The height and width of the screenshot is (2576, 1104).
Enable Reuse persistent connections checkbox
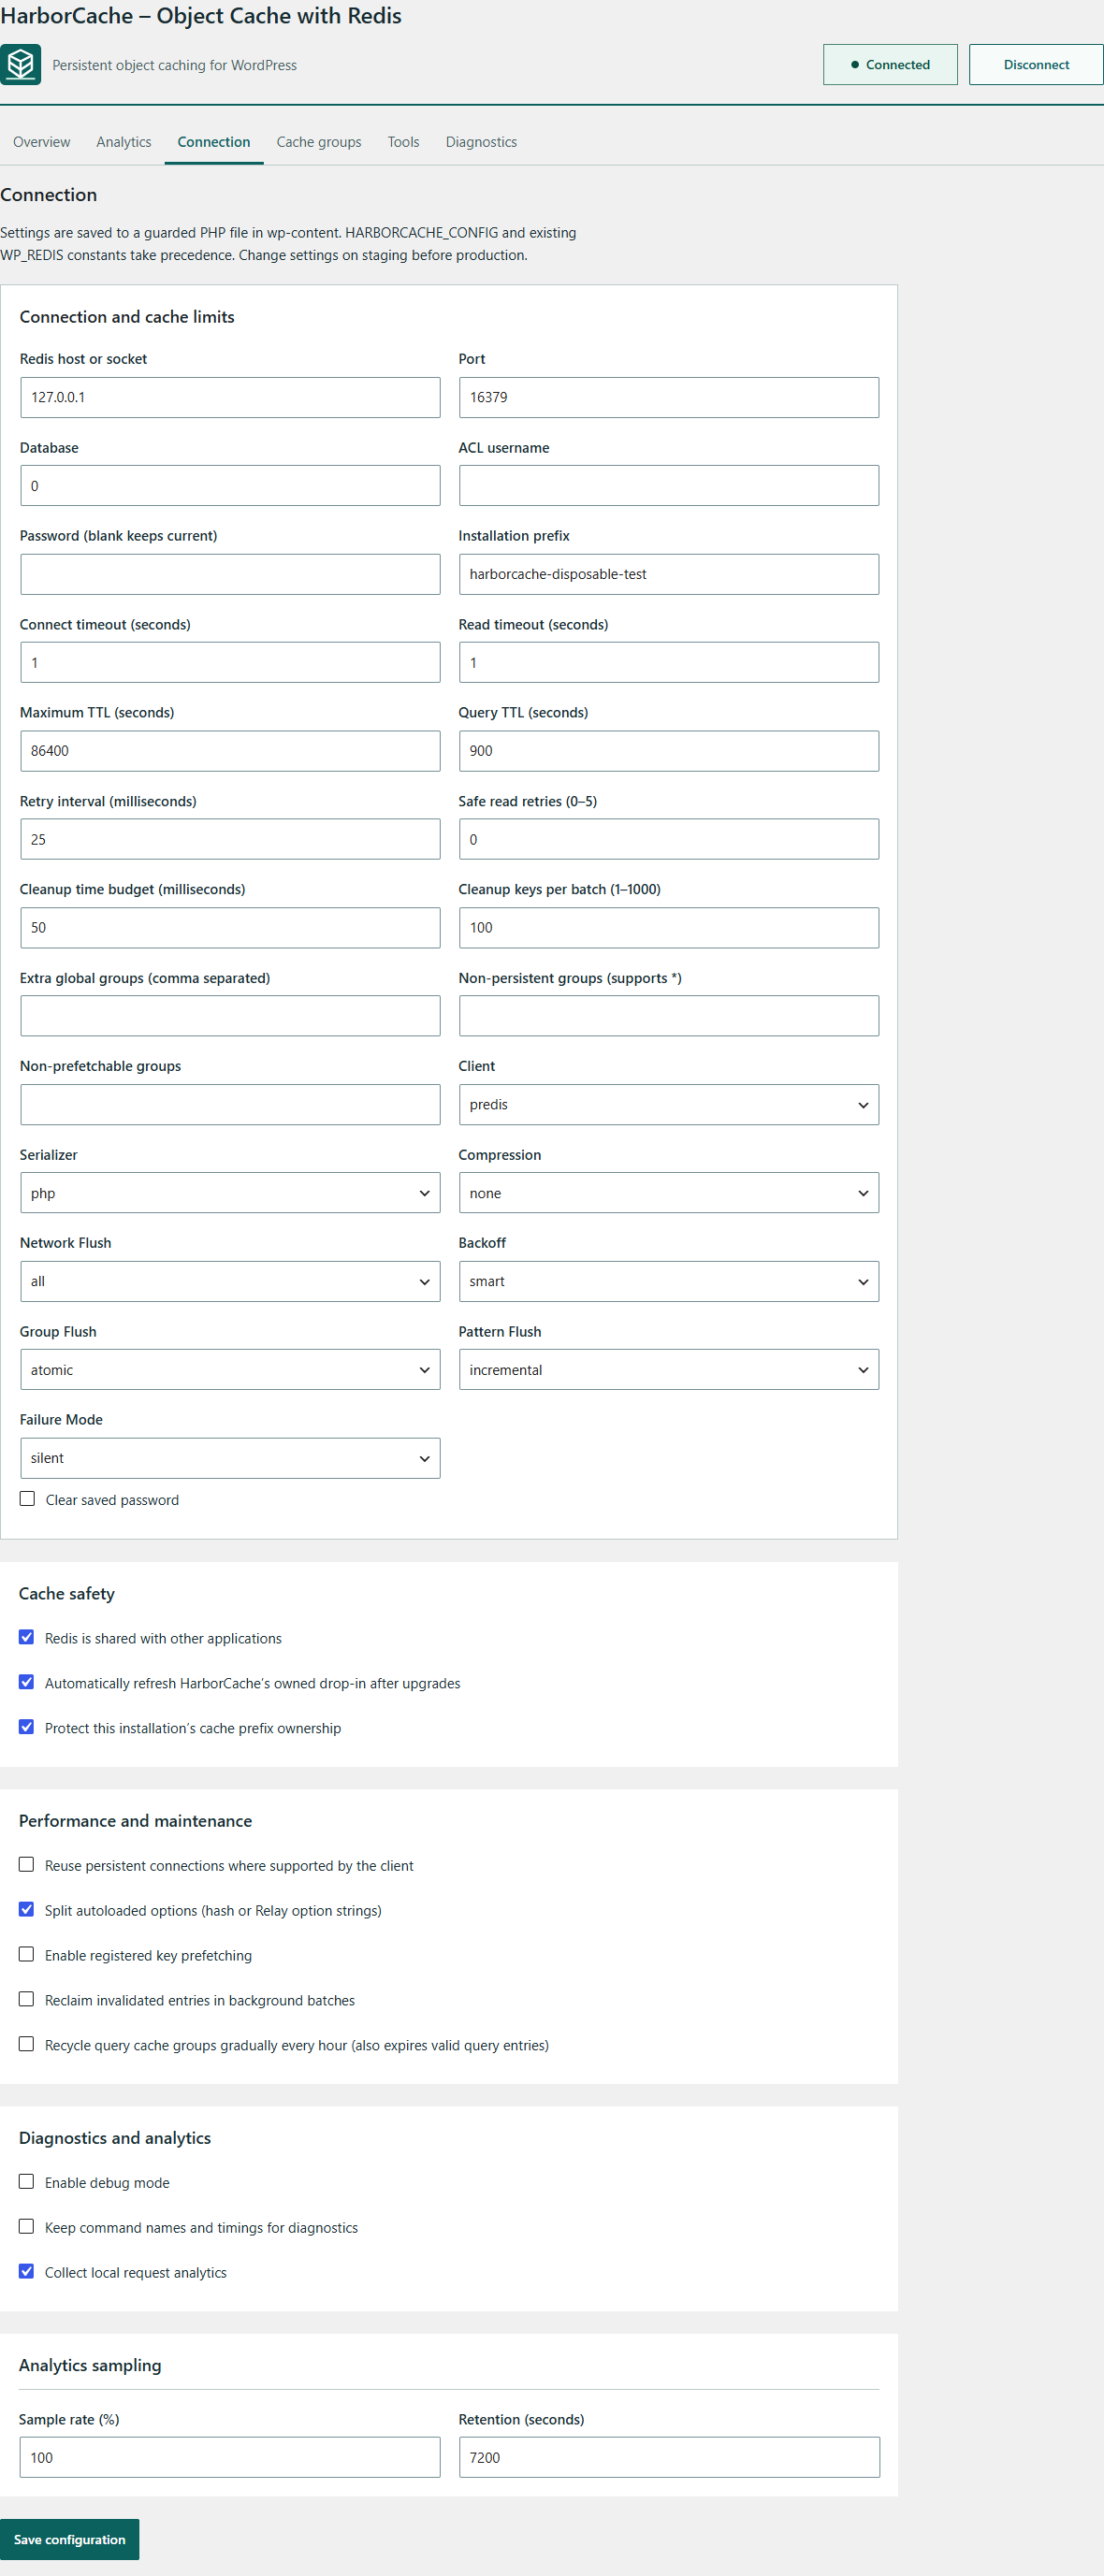click(26, 1864)
